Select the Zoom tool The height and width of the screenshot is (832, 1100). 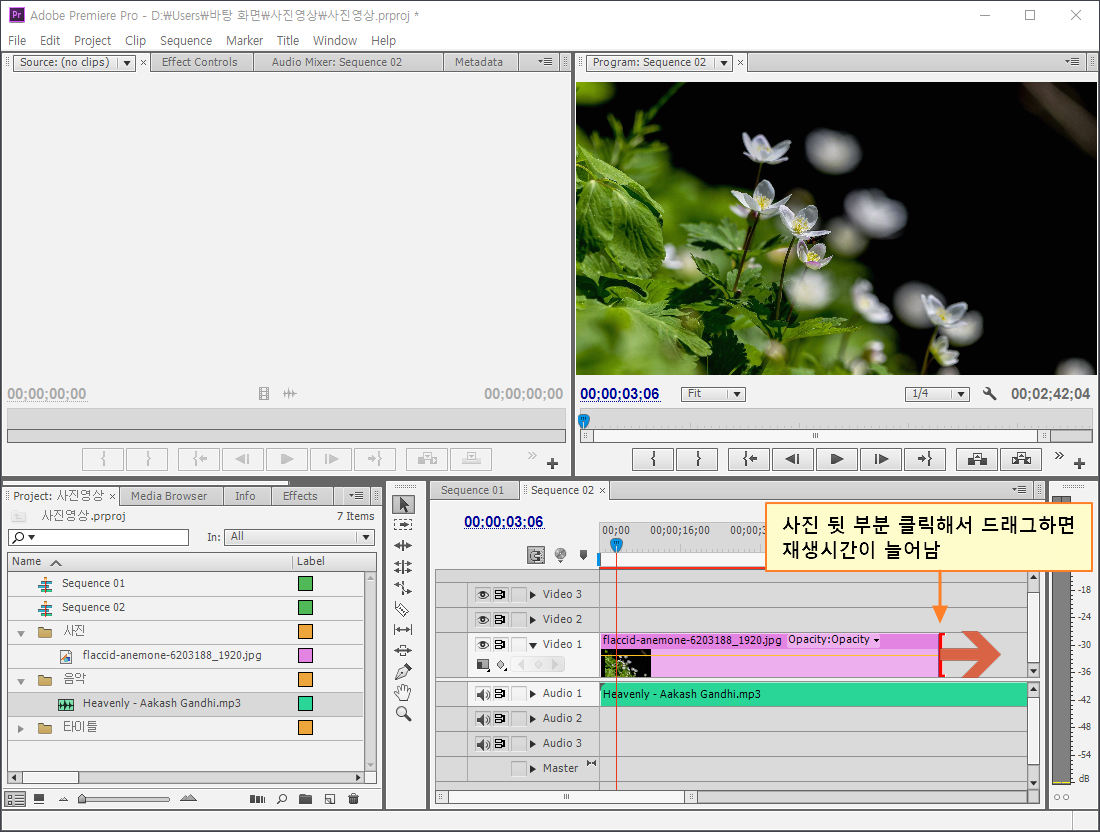[403, 714]
